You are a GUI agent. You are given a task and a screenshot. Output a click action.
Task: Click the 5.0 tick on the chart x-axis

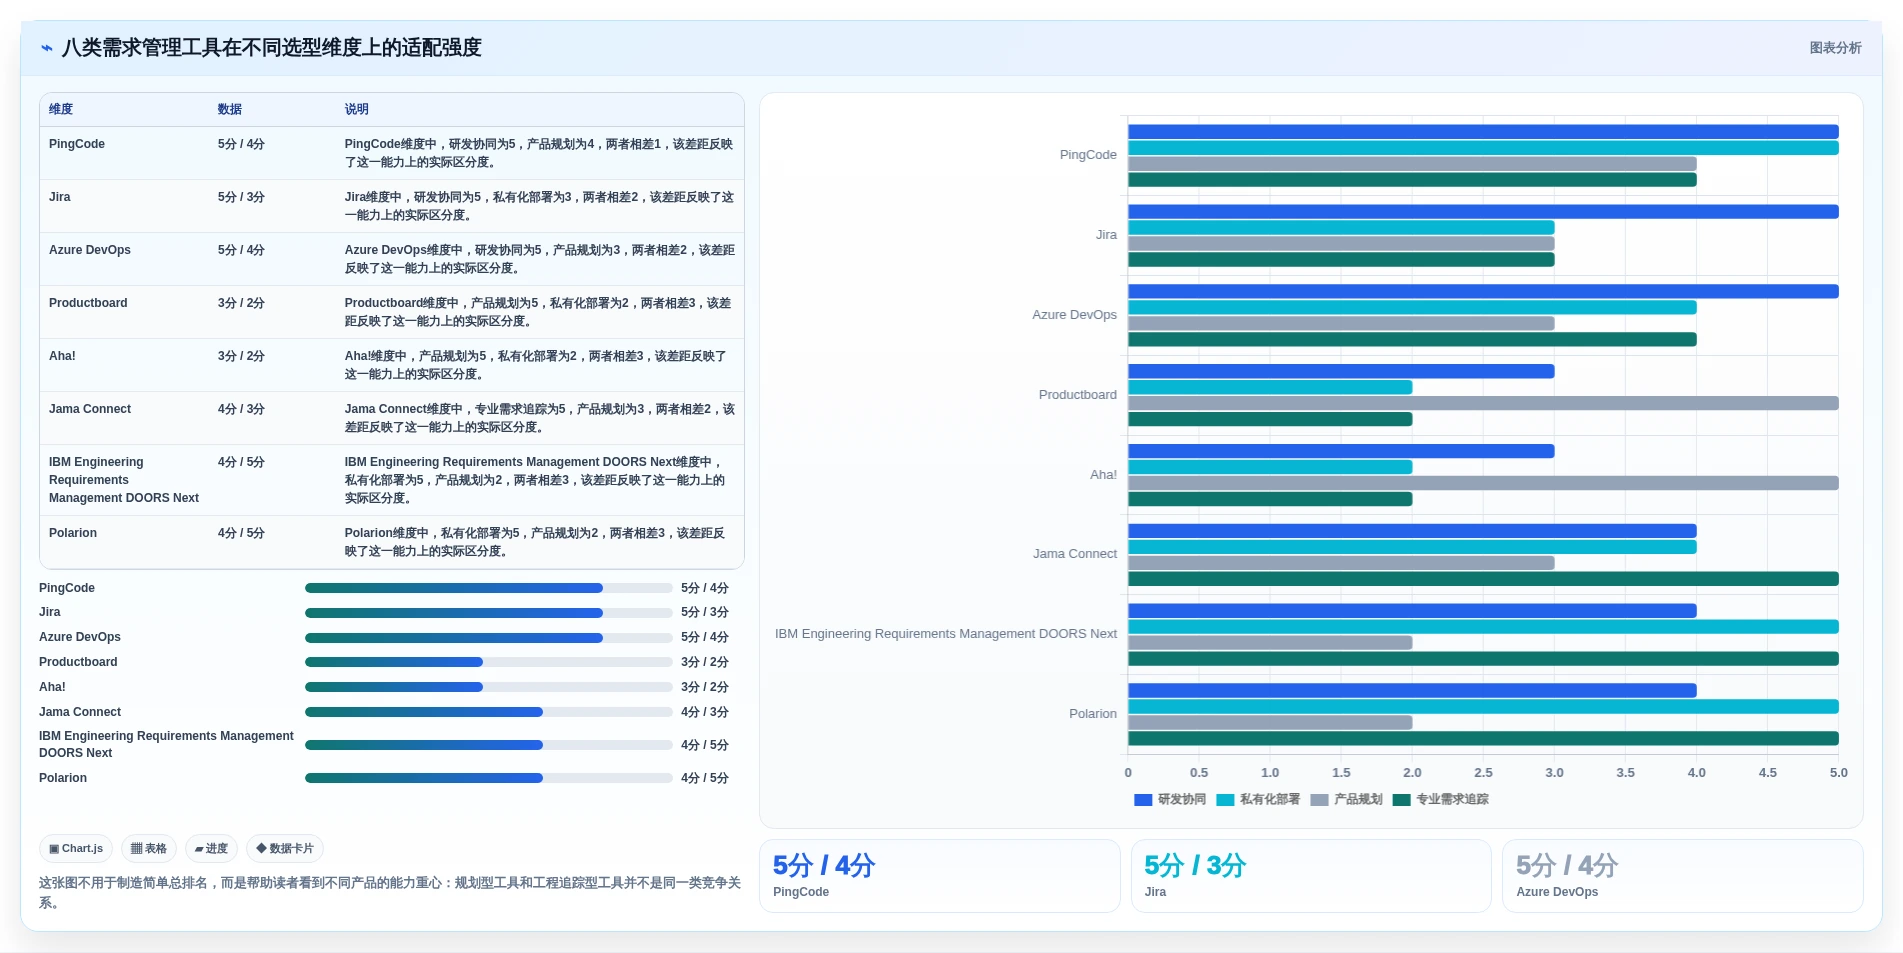coord(1839,773)
